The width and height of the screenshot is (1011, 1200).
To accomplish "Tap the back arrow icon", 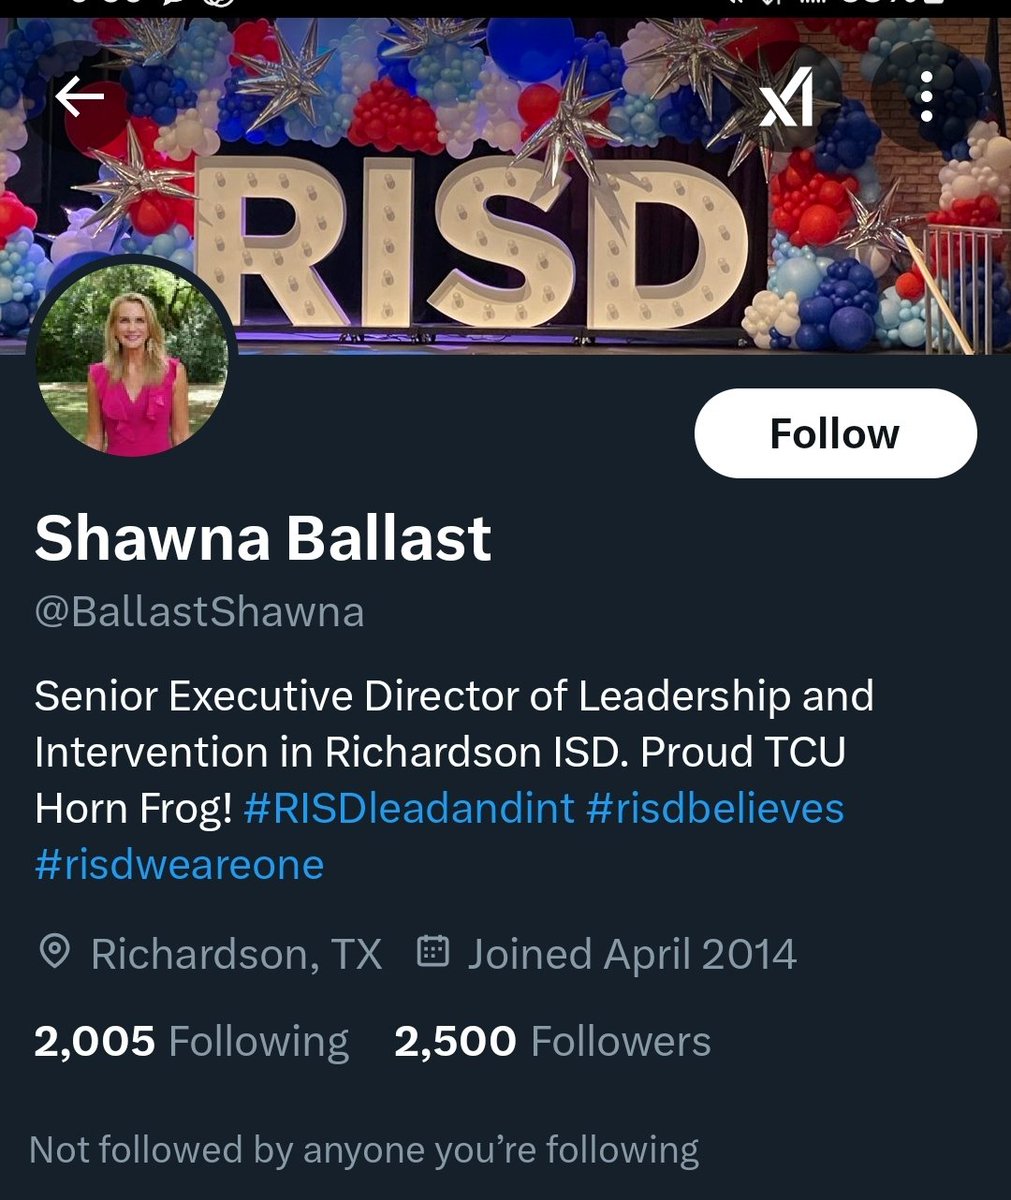I will [80, 97].
